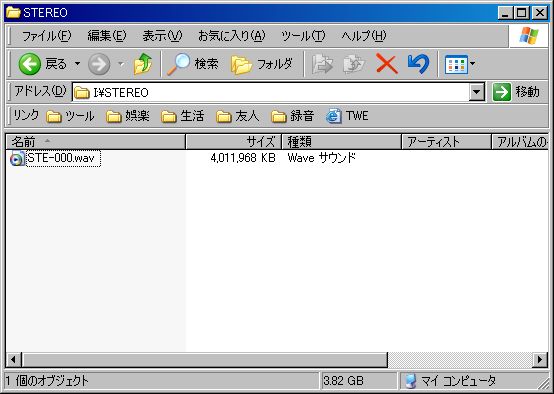Image resolution: width=554 pixels, height=394 pixels.
Task: Open the 編集(E) menu
Action: point(107,36)
